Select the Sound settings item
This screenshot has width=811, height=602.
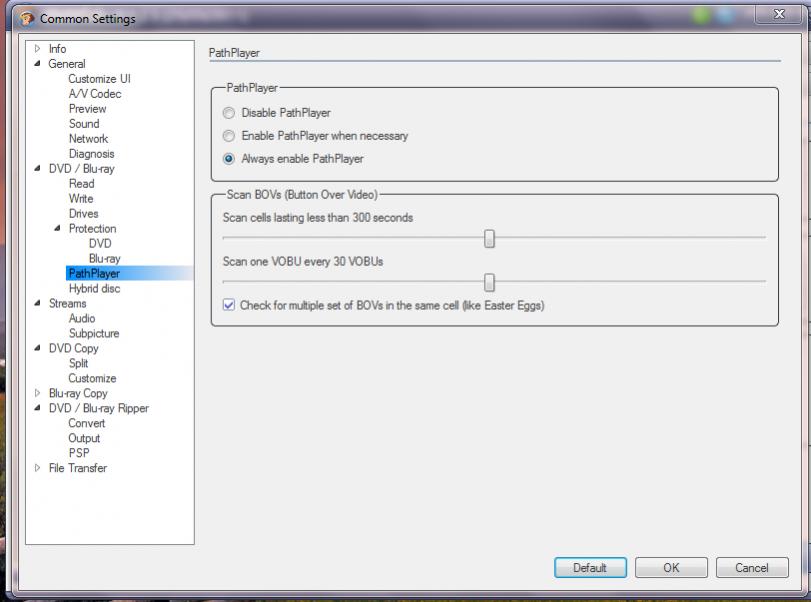coord(84,124)
